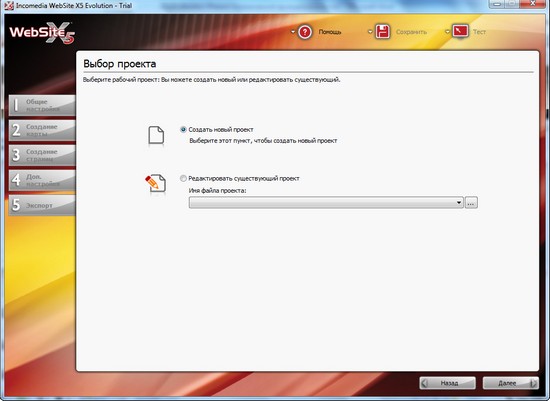Open the project file name dropdown

coord(326,202)
